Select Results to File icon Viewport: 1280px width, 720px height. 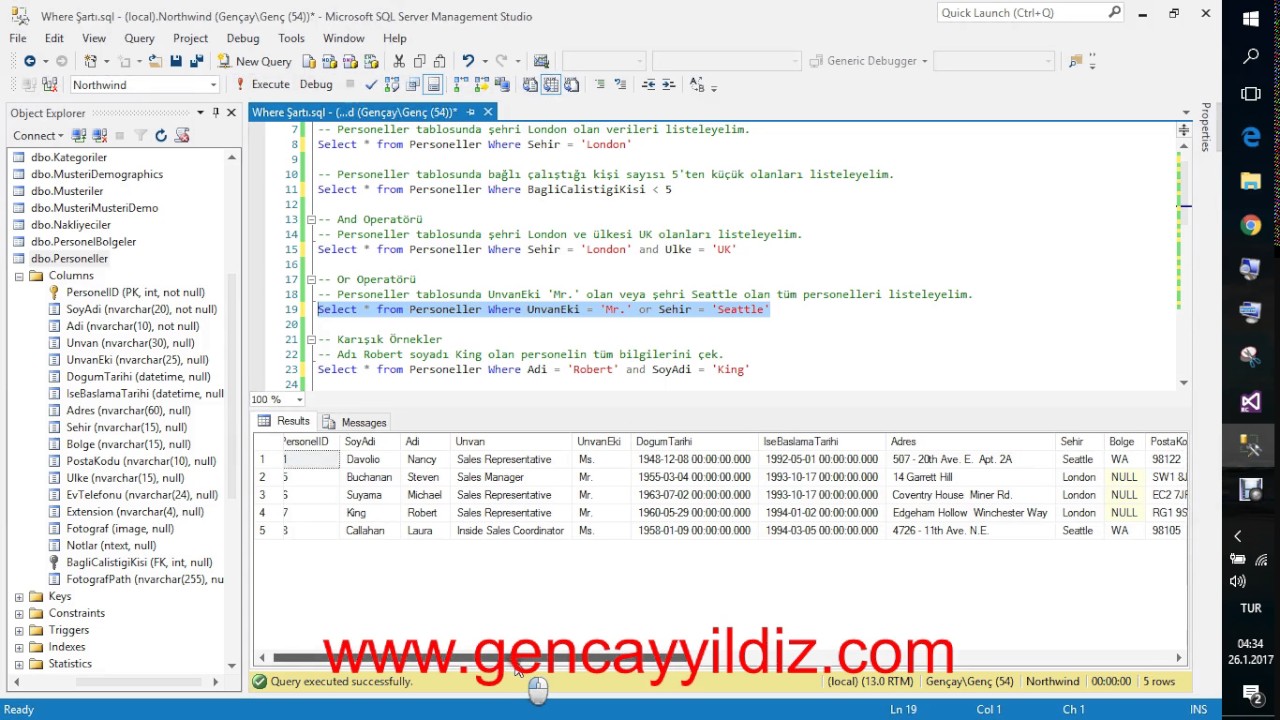[571, 85]
